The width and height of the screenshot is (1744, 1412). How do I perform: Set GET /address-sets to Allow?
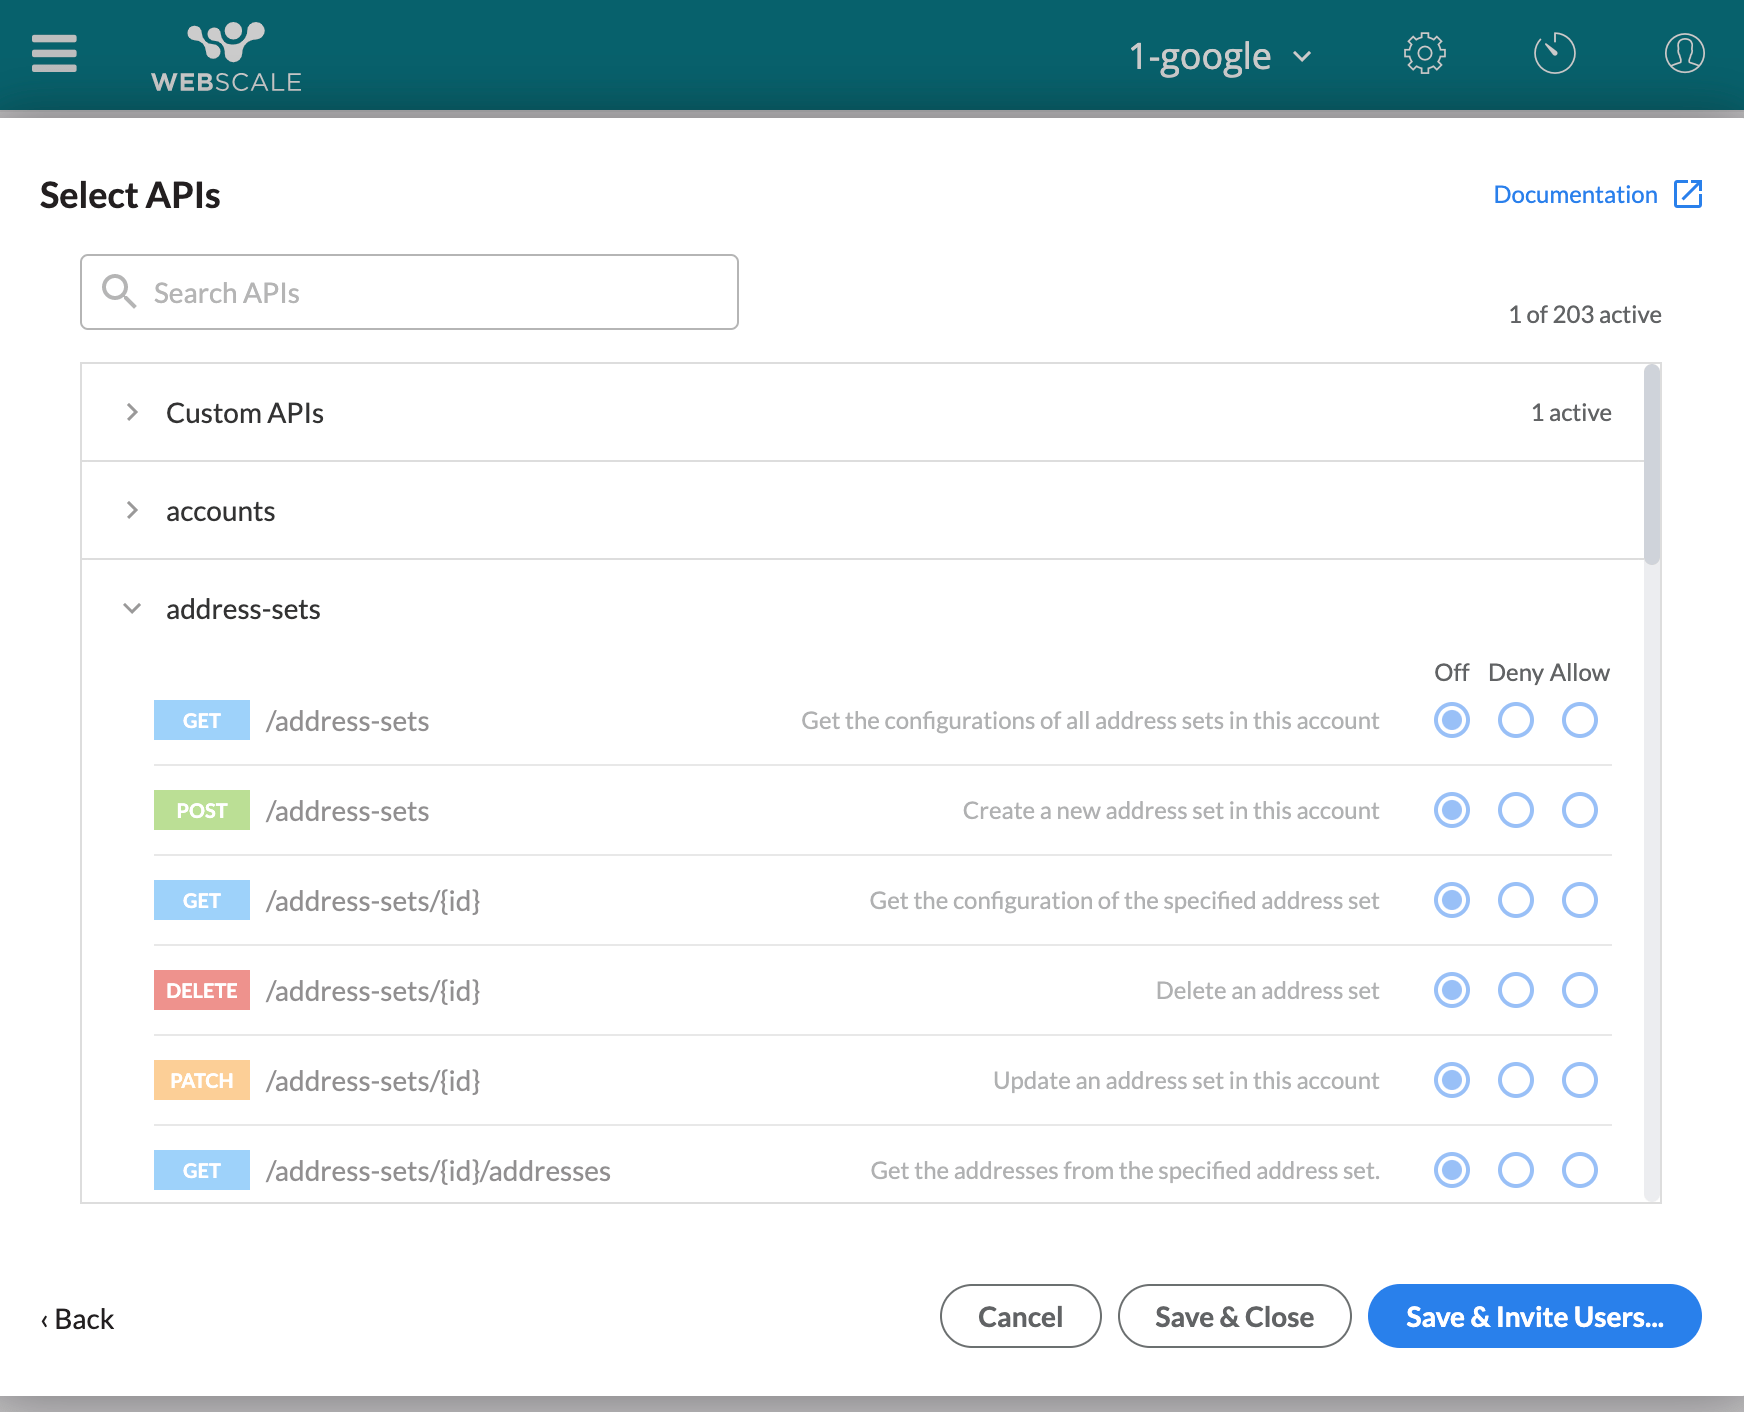1579,720
